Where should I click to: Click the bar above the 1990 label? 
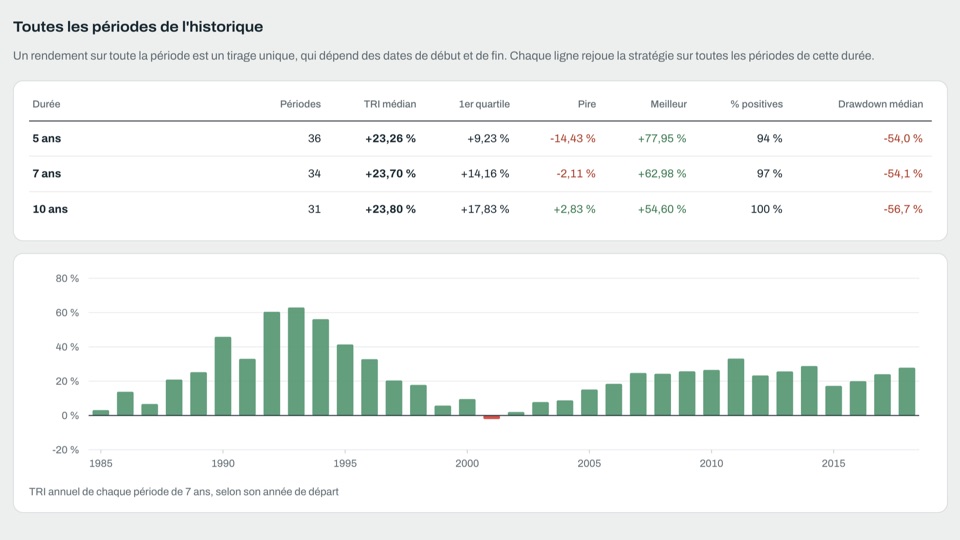(x=223, y=376)
